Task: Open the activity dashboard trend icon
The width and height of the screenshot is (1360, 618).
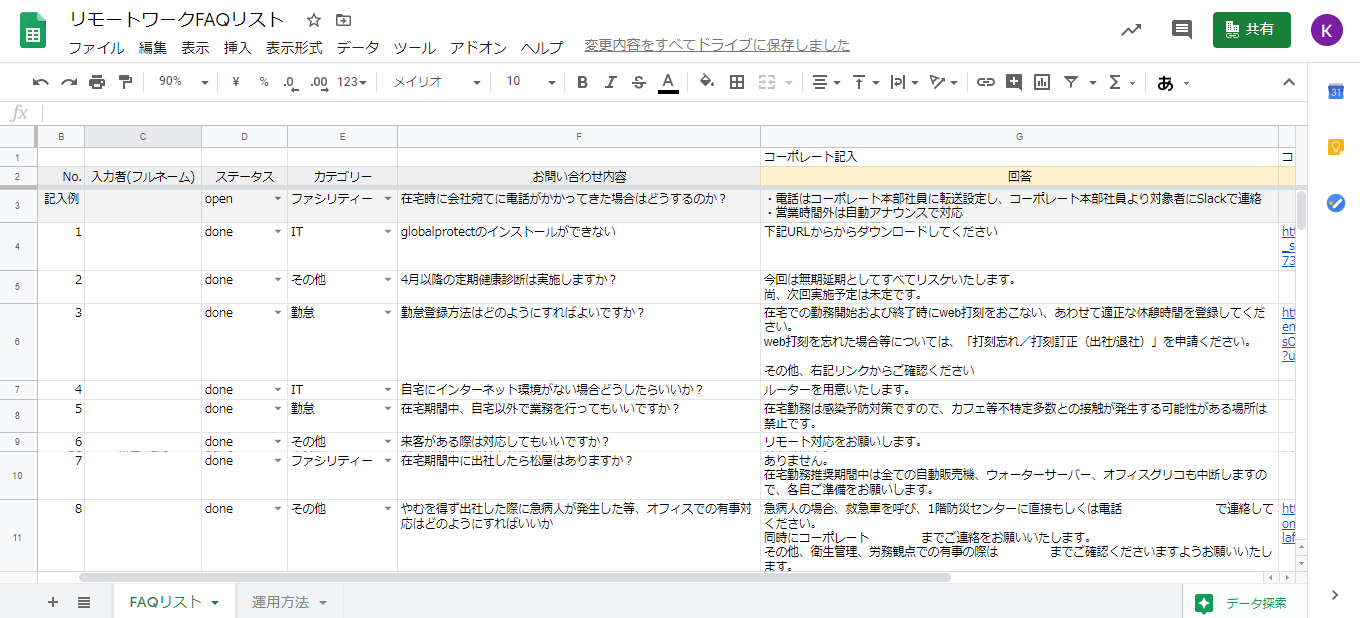Action: pyautogui.click(x=1131, y=30)
